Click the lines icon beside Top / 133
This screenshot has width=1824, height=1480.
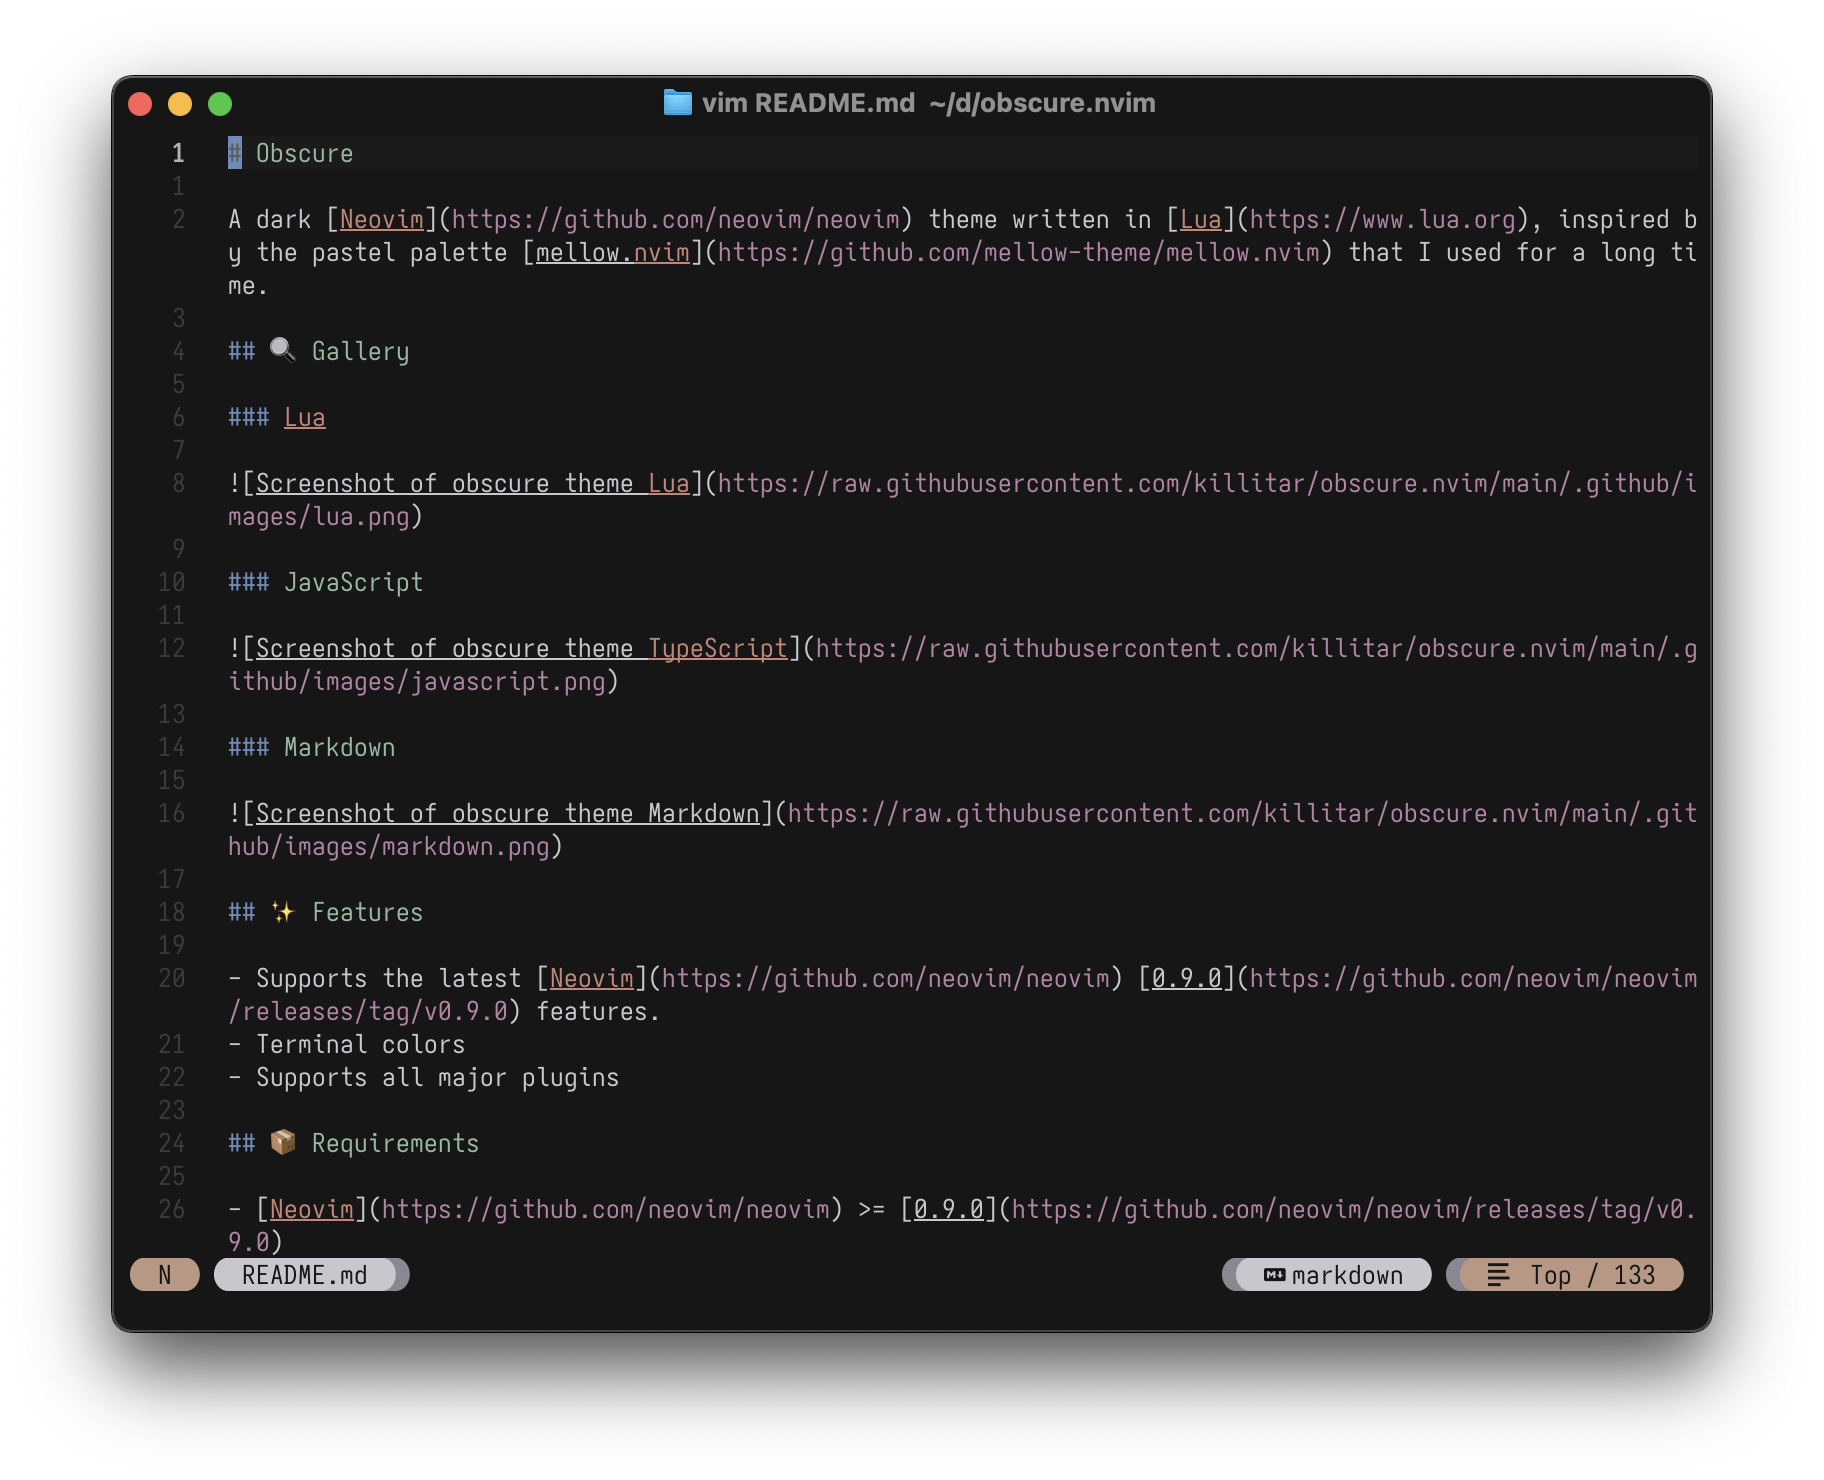(1499, 1274)
